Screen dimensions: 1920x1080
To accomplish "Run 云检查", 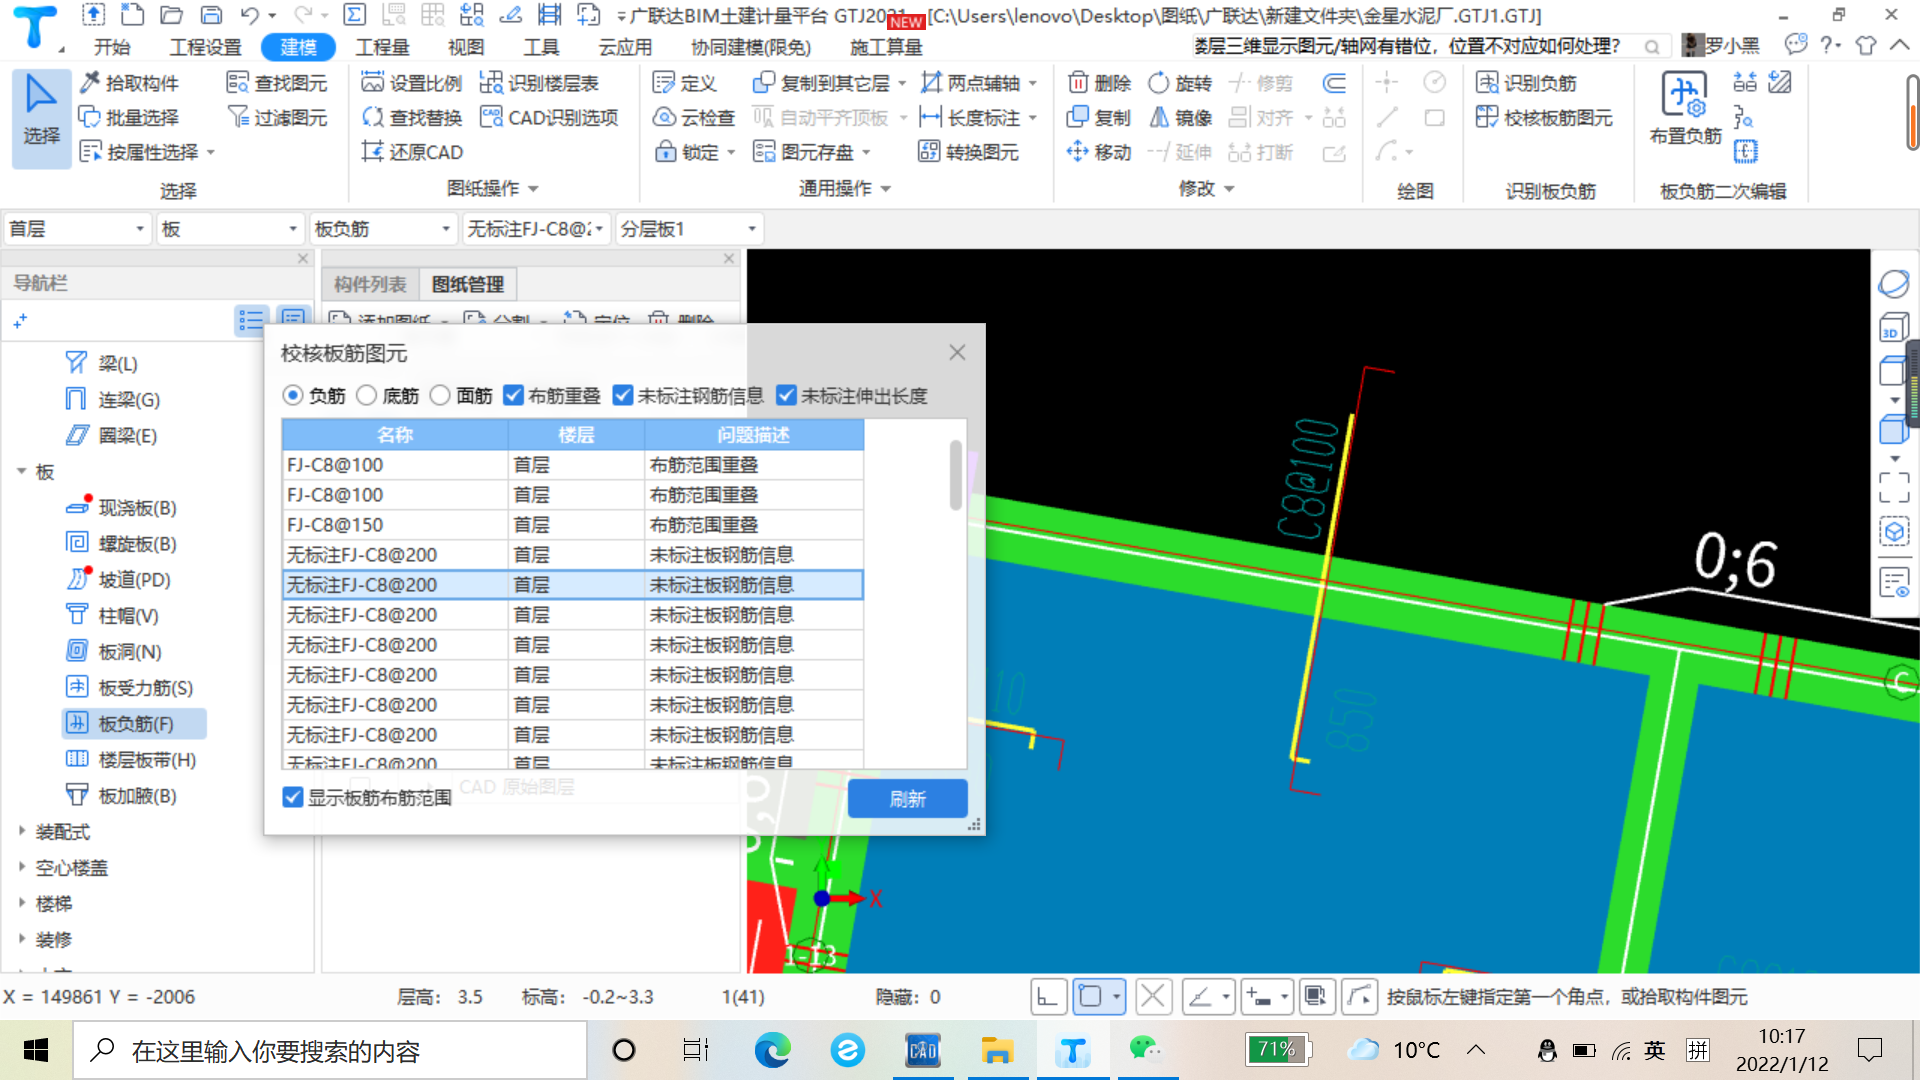I will click(x=694, y=117).
